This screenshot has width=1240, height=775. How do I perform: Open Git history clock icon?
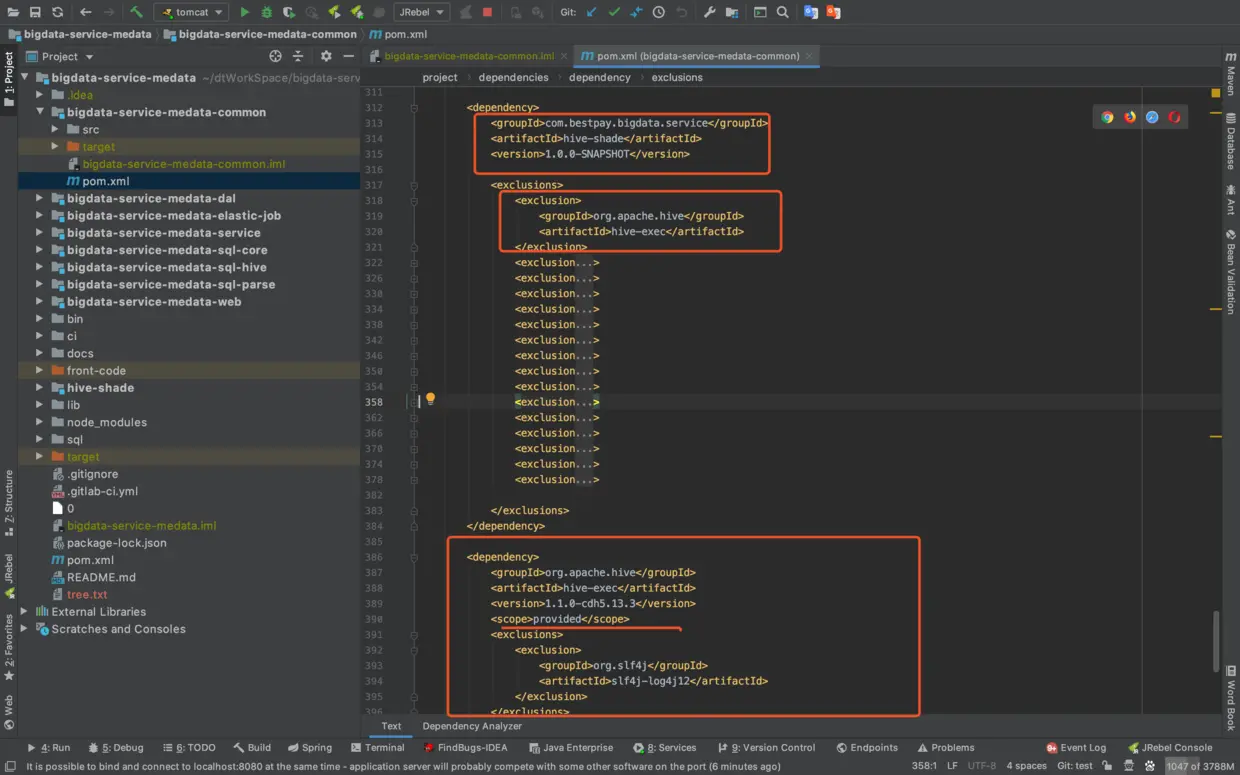(x=658, y=12)
